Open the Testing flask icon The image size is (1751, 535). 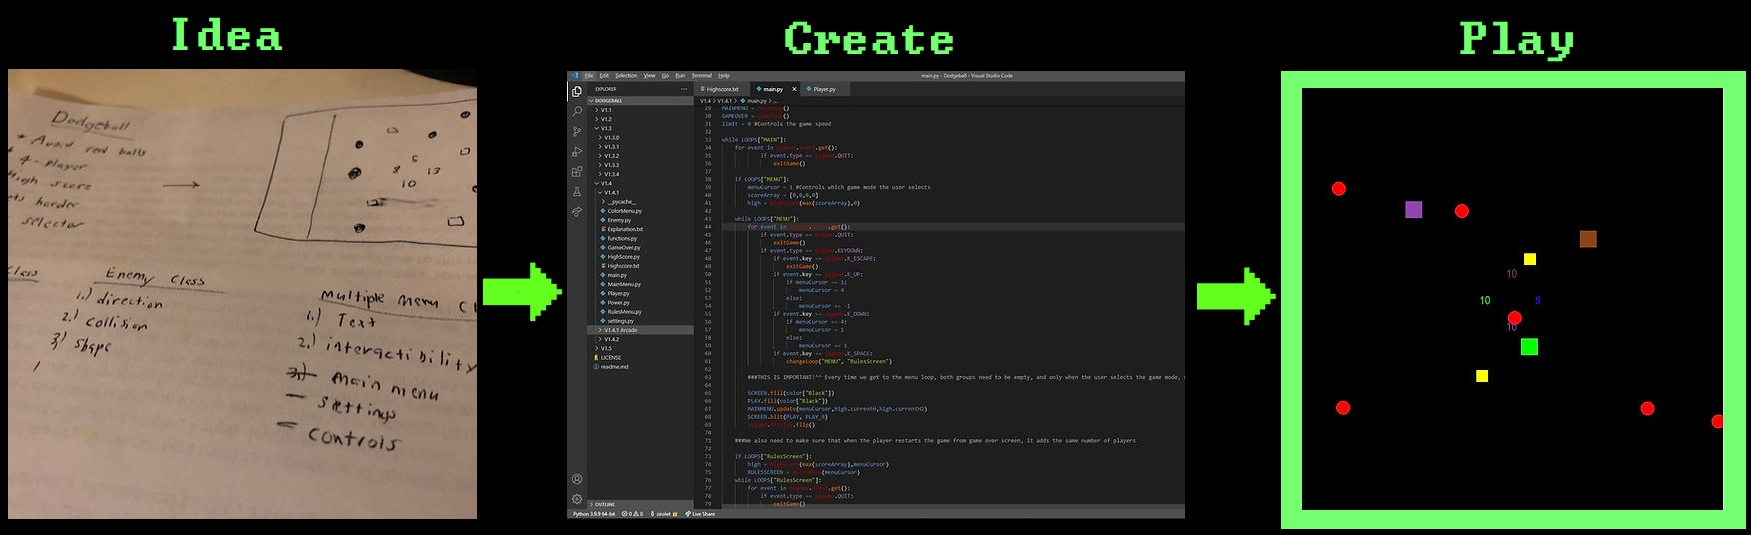[x=577, y=192]
